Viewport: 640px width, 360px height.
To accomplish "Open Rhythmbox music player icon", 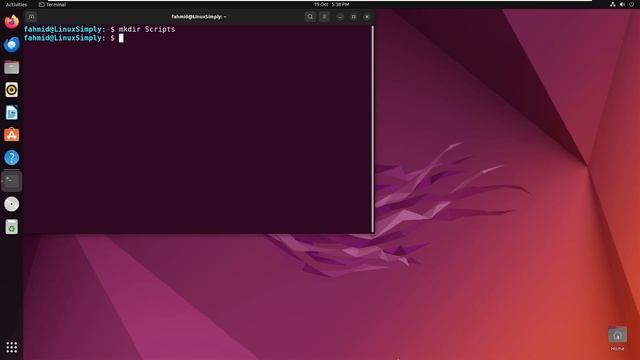I will click(11, 90).
